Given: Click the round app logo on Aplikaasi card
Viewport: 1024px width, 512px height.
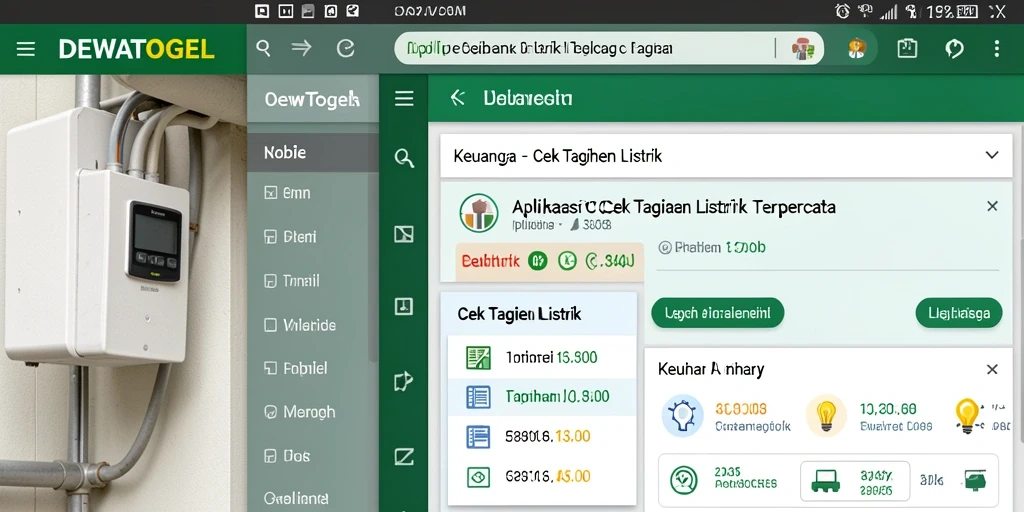Looking at the screenshot, I should click(479, 213).
